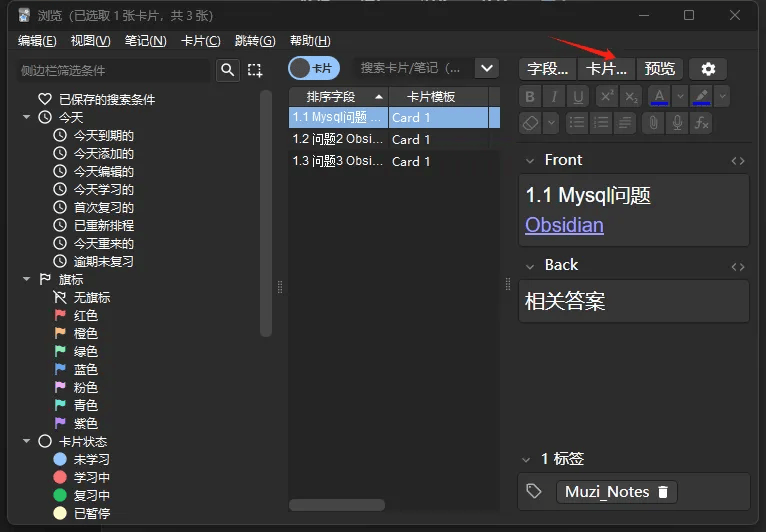The height and width of the screenshot is (532, 766).
Task: Open the 卡片... card templates button
Action: coord(606,69)
